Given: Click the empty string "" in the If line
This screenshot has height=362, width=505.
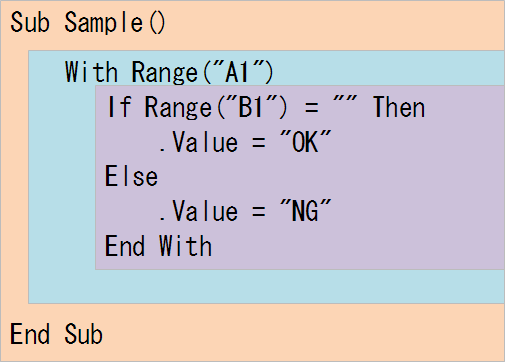Looking at the screenshot, I should point(345,100).
